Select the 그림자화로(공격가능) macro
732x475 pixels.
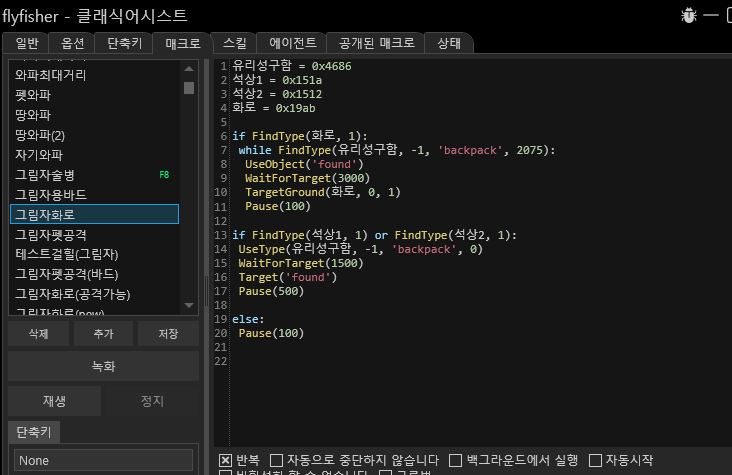[94, 294]
